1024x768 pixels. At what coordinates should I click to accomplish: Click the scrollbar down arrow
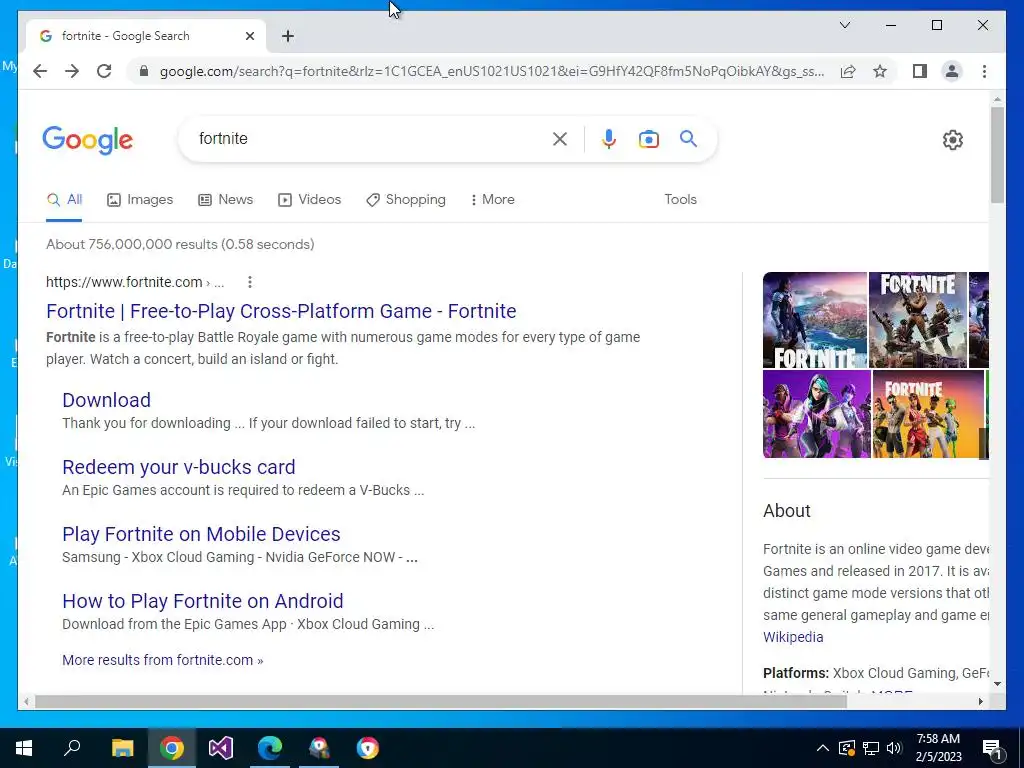click(x=997, y=684)
